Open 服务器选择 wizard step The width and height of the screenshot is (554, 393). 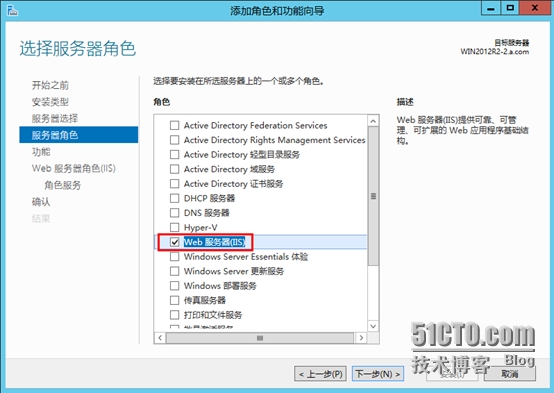pos(55,118)
